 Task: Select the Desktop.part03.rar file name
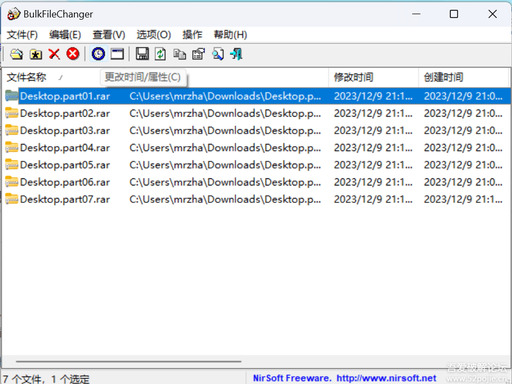(65, 131)
